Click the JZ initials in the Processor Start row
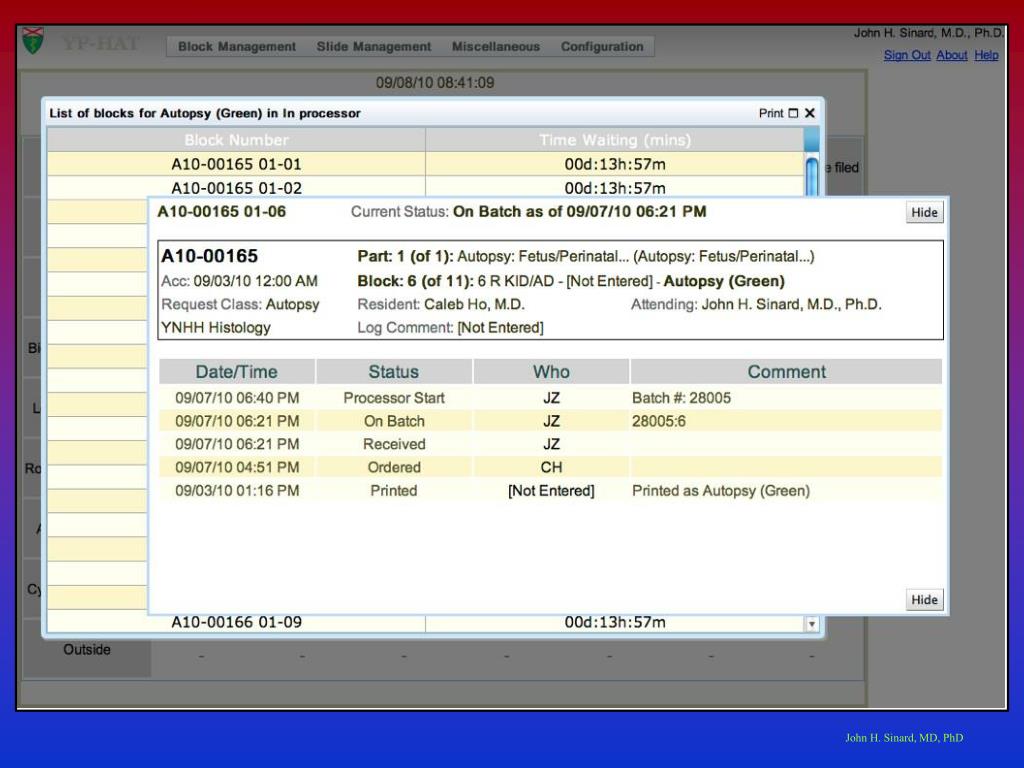Image resolution: width=1024 pixels, height=768 pixels. (x=551, y=398)
